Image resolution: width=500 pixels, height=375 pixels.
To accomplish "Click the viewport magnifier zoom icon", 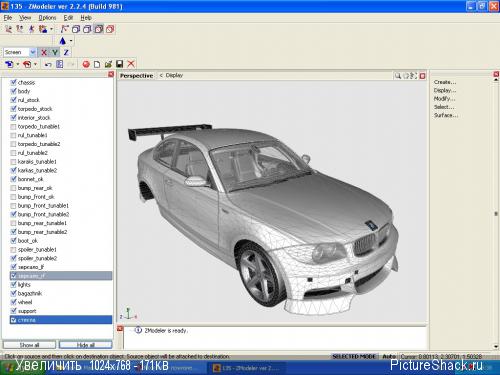I will [x=397, y=76].
